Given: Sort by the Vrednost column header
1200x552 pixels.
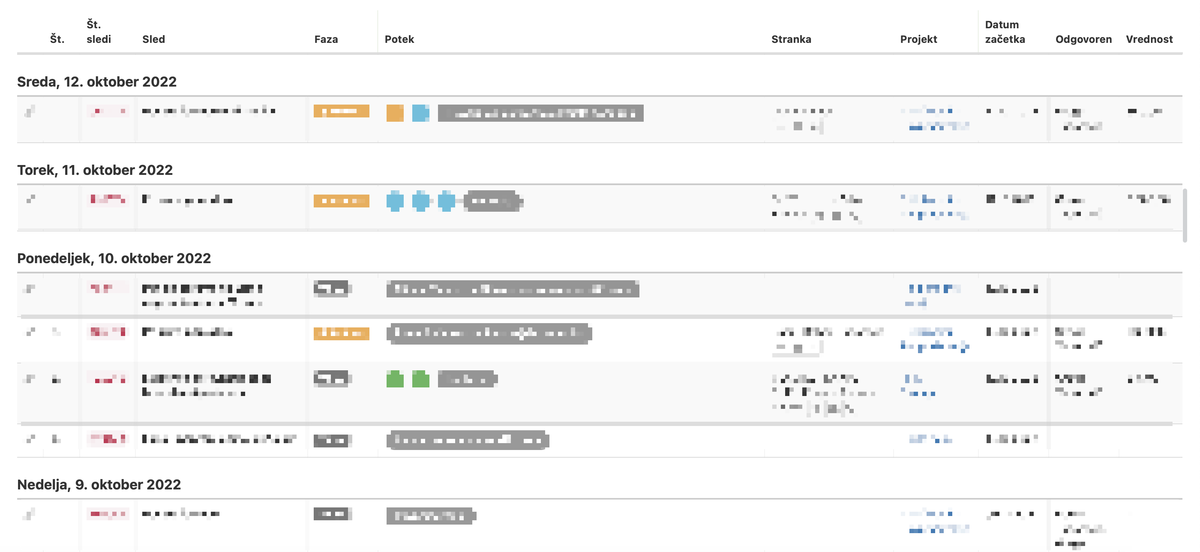Looking at the screenshot, I should click(1149, 40).
